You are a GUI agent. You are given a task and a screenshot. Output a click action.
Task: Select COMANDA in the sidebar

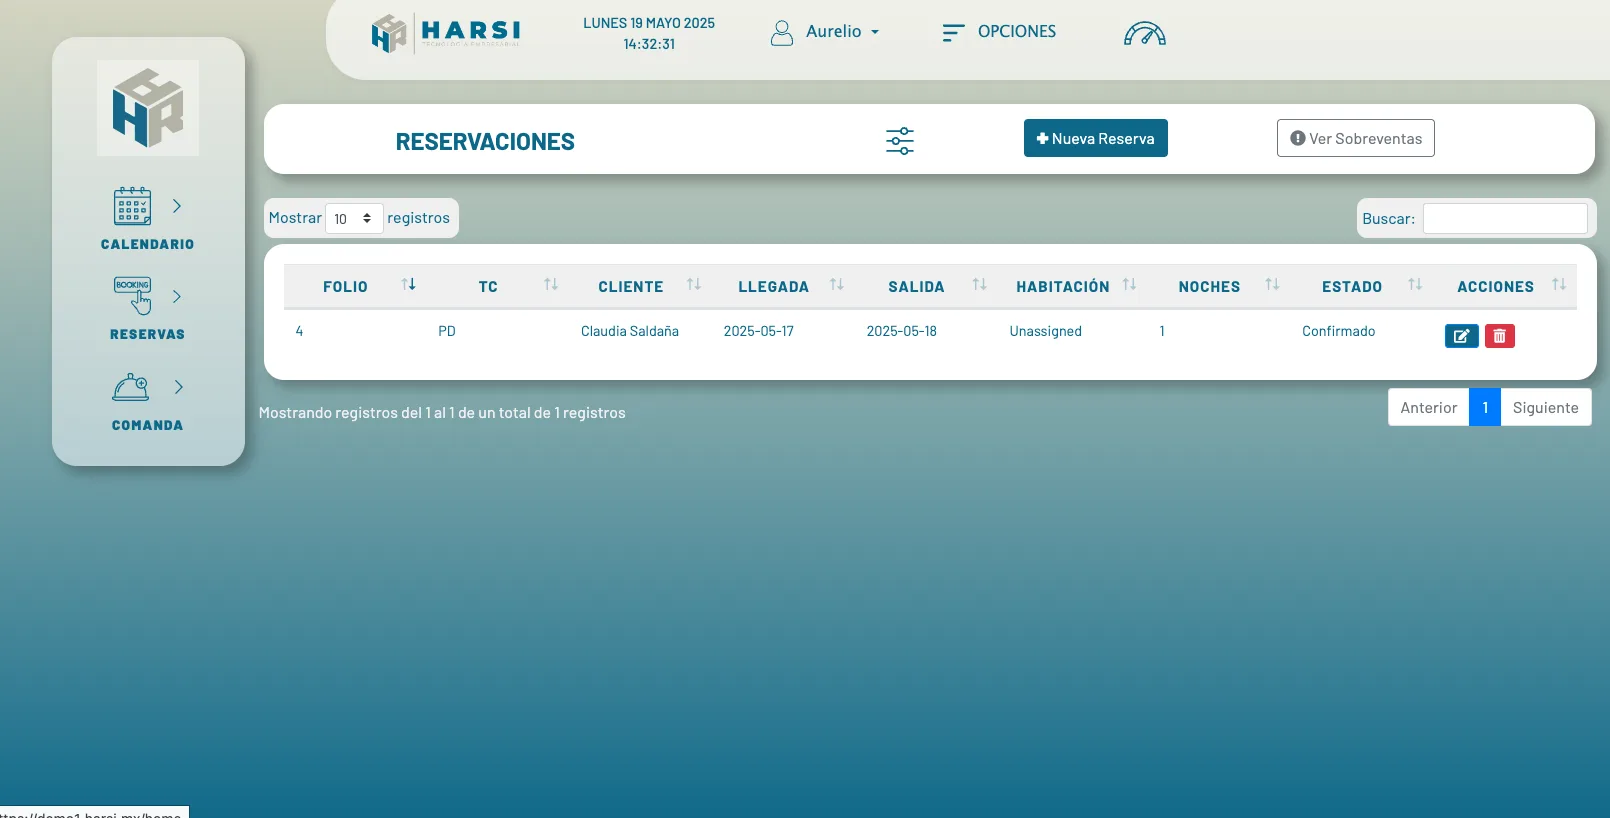point(147,425)
